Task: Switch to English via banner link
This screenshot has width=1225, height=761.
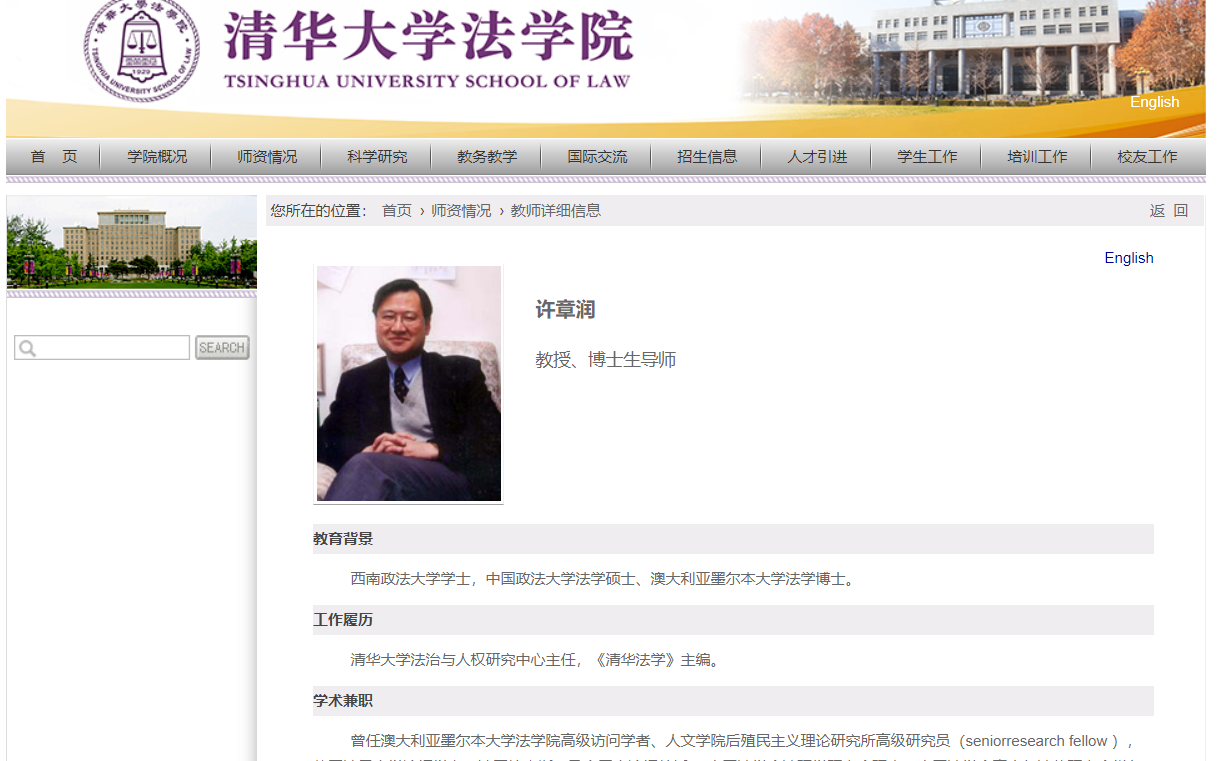Action: (x=1154, y=102)
